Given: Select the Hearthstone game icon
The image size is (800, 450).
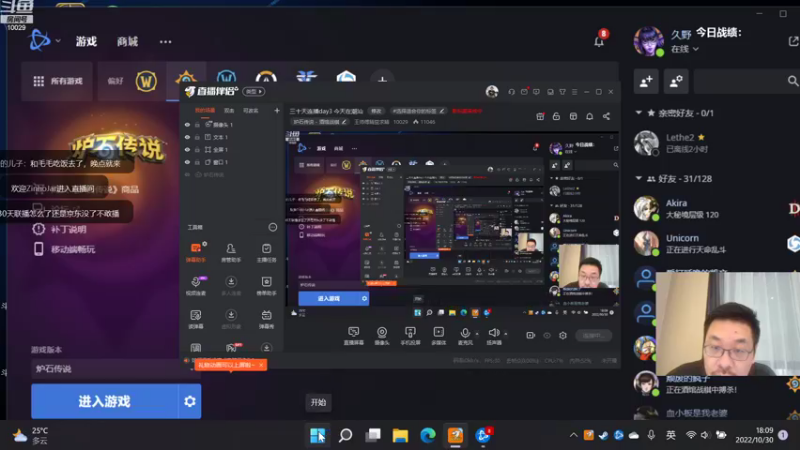Looking at the screenshot, I should (186, 79).
